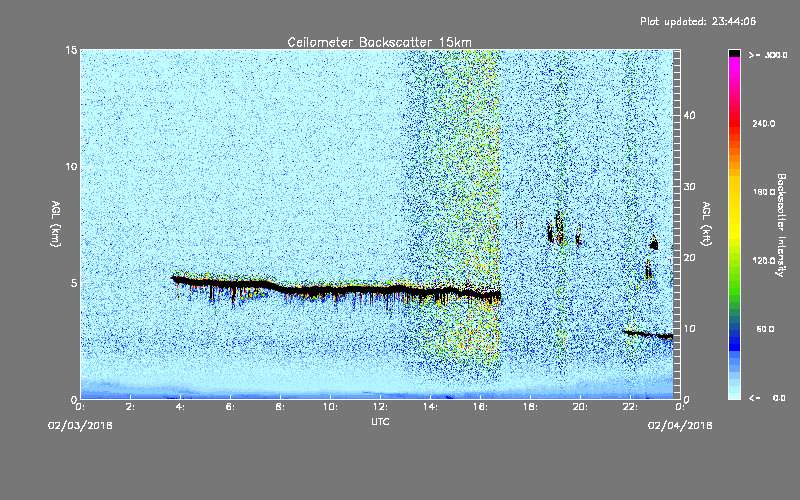Click the '15' tick on the km axis
The width and height of the screenshot is (800, 500).
pos(71,50)
